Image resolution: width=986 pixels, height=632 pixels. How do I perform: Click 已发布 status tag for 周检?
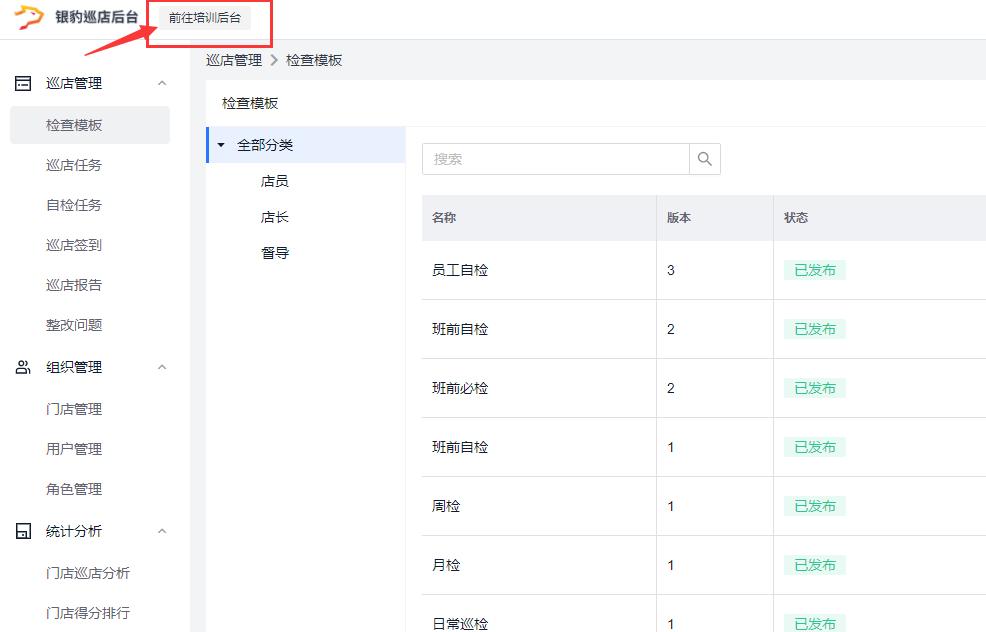(x=814, y=506)
